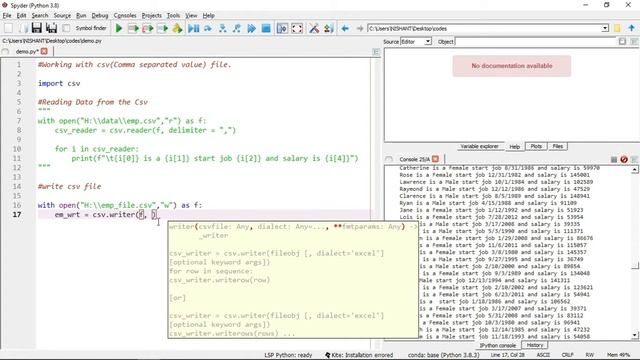The image size is (640, 360).
Task: Select the IPython console tab
Action: pyautogui.click(x=497, y=346)
